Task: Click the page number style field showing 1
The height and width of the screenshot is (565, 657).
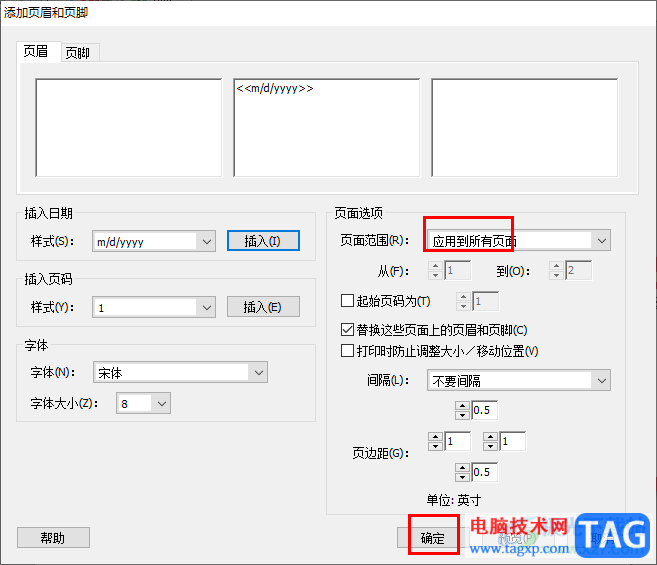Action: (x=145, y=307)
